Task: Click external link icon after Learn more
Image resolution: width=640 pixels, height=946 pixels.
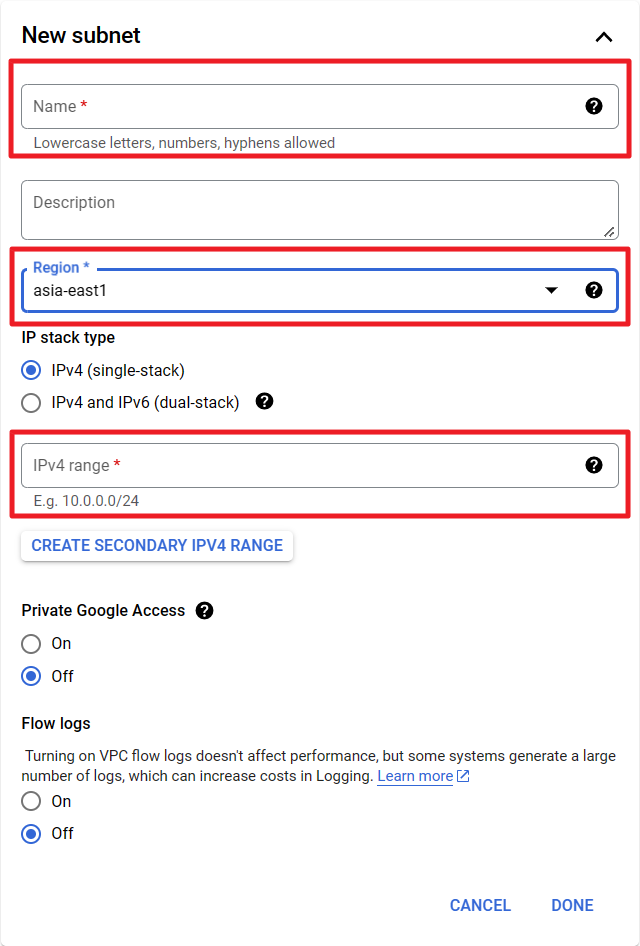Action: point(463,777)
